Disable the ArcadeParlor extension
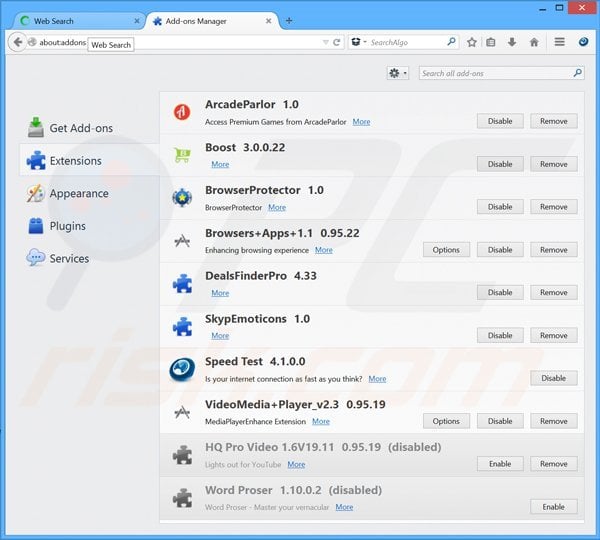600x540 pixels. click(x=500, y=121)
